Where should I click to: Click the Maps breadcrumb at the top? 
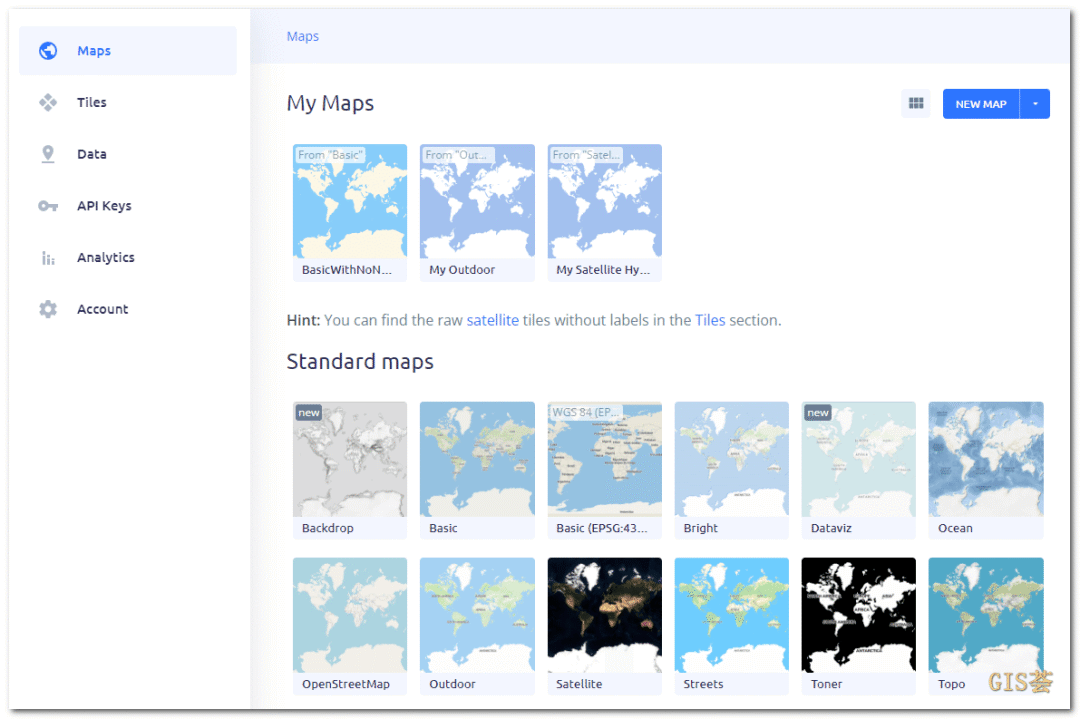click(x=302, y=36)
